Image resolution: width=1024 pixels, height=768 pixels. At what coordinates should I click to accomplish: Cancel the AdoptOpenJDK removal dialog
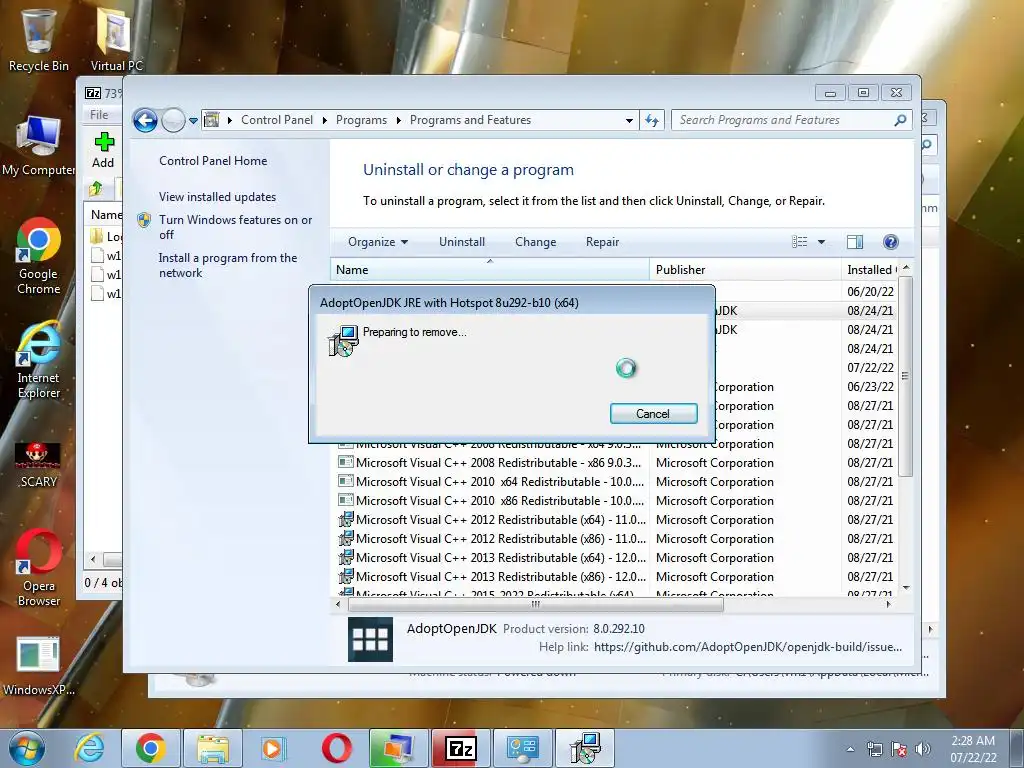tap(654, 413)
